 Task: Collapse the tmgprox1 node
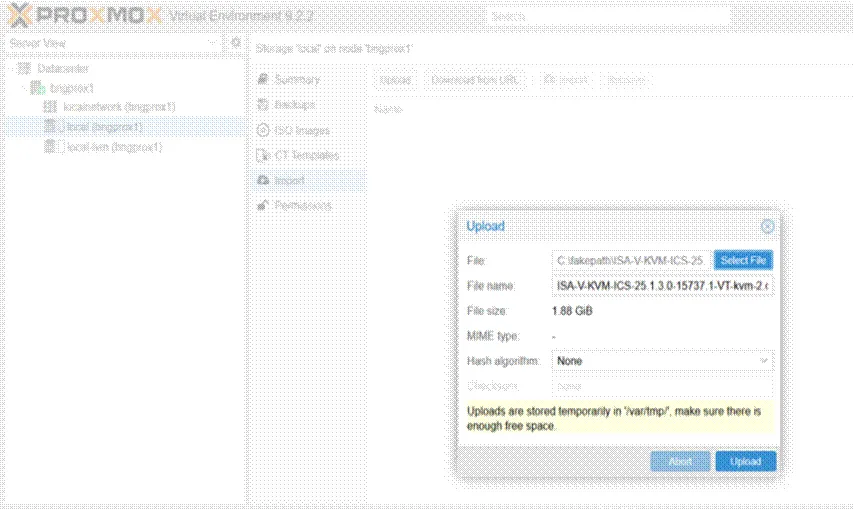(x=23, y=88)
